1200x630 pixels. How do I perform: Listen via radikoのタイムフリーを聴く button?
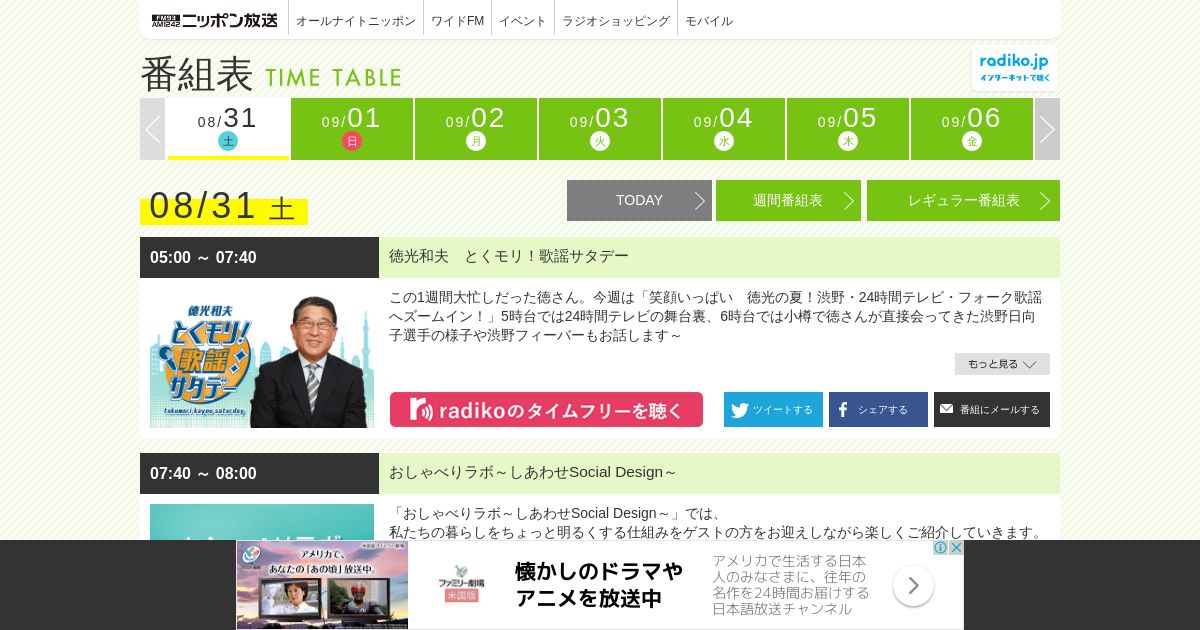(546, 410)
